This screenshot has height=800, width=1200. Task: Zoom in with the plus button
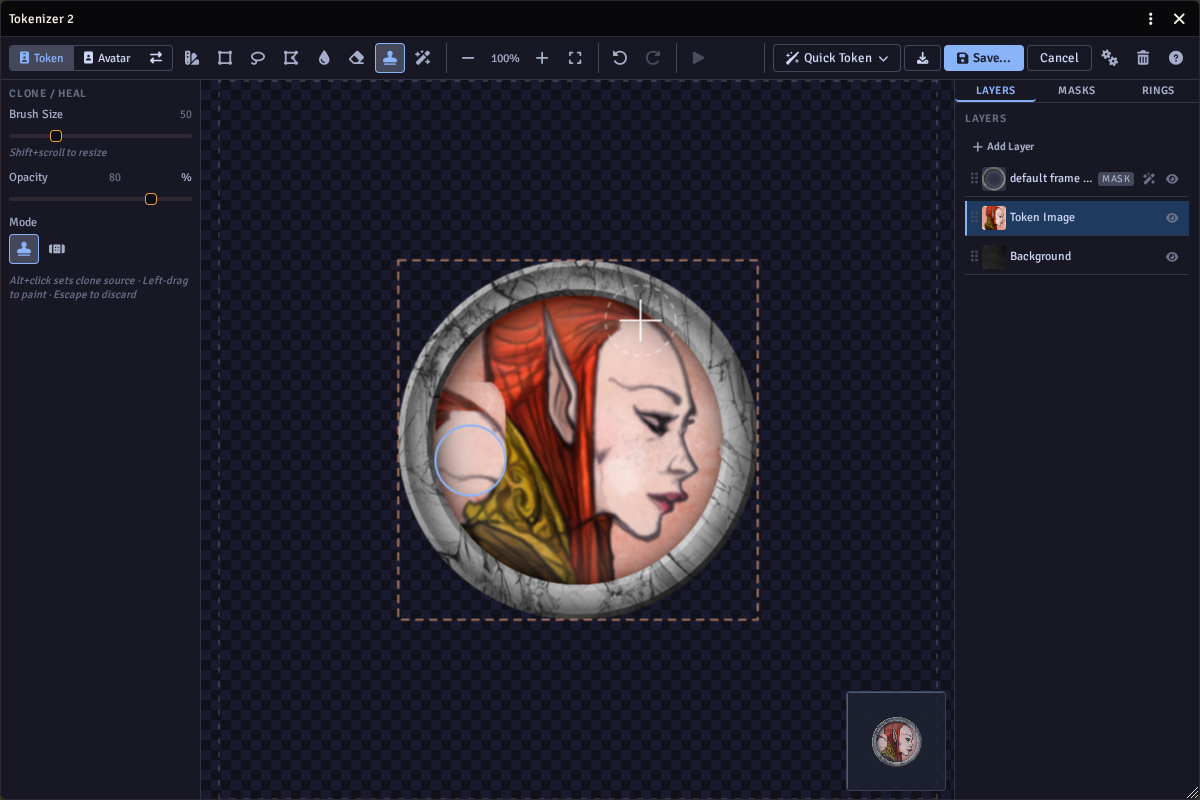542,58
